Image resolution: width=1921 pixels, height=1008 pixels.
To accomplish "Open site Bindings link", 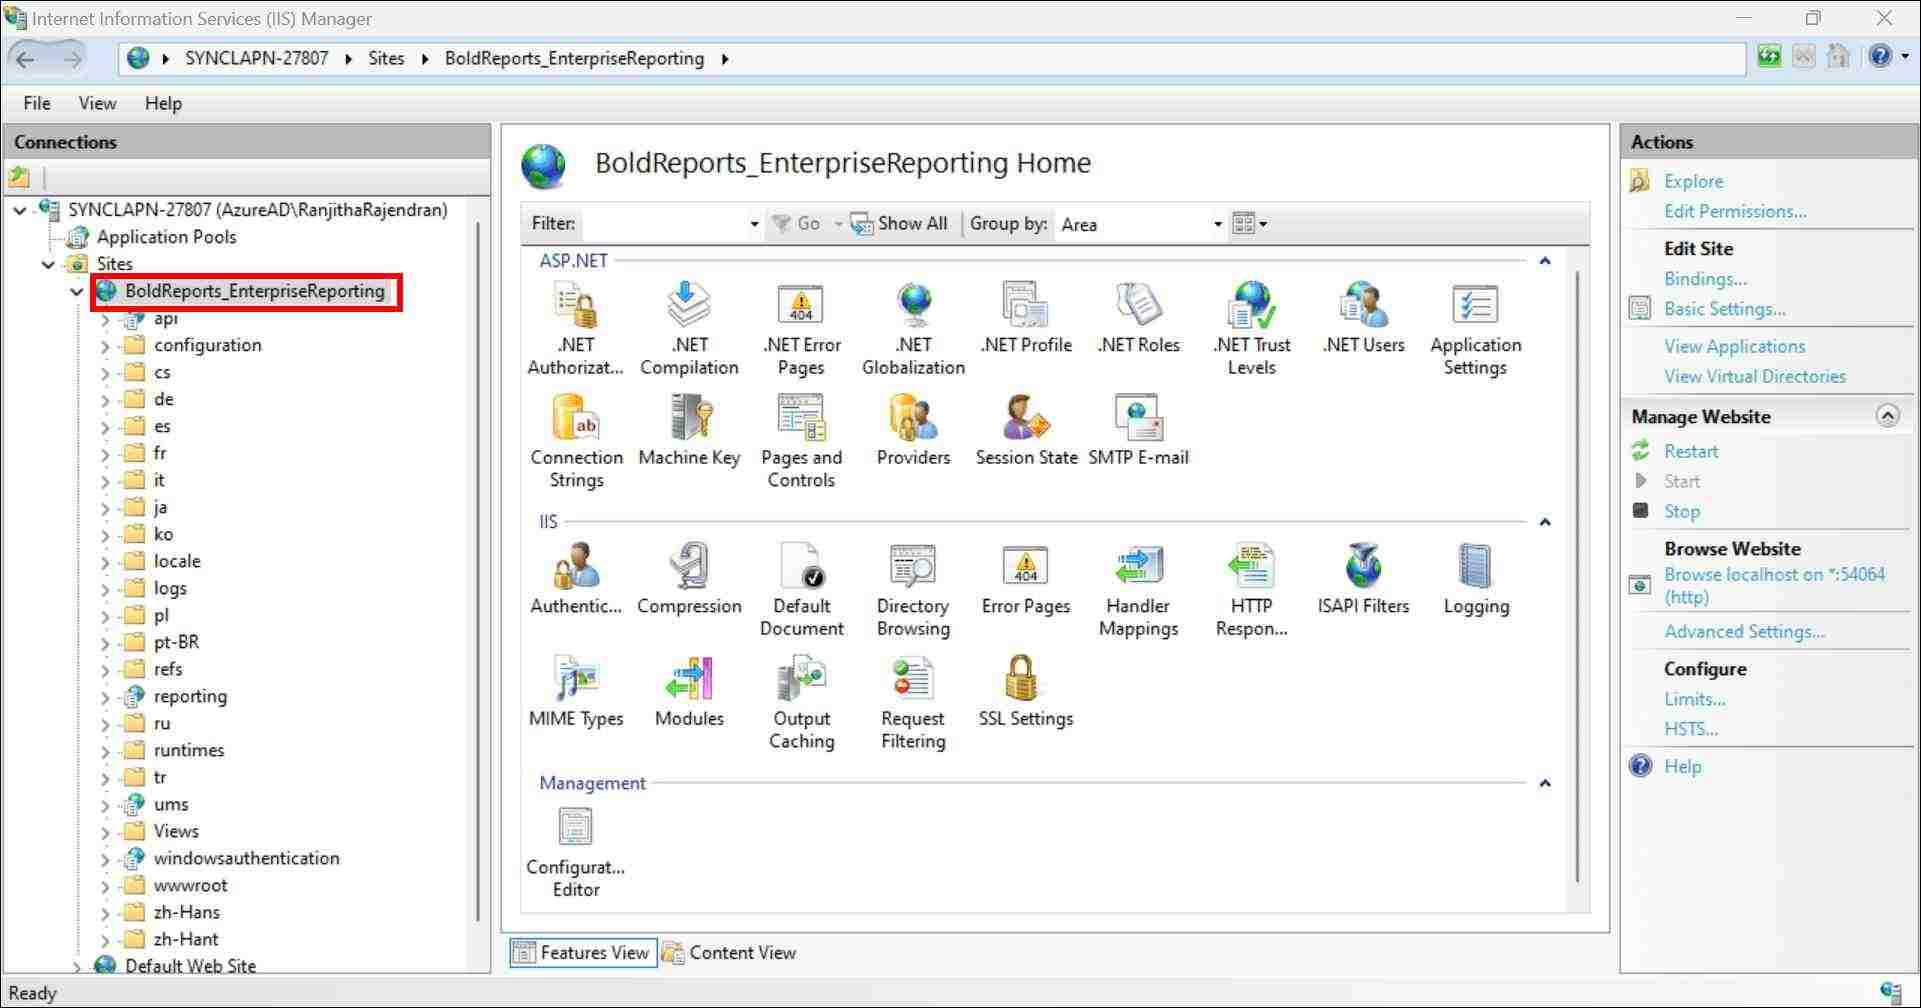I will point(1705,279).
